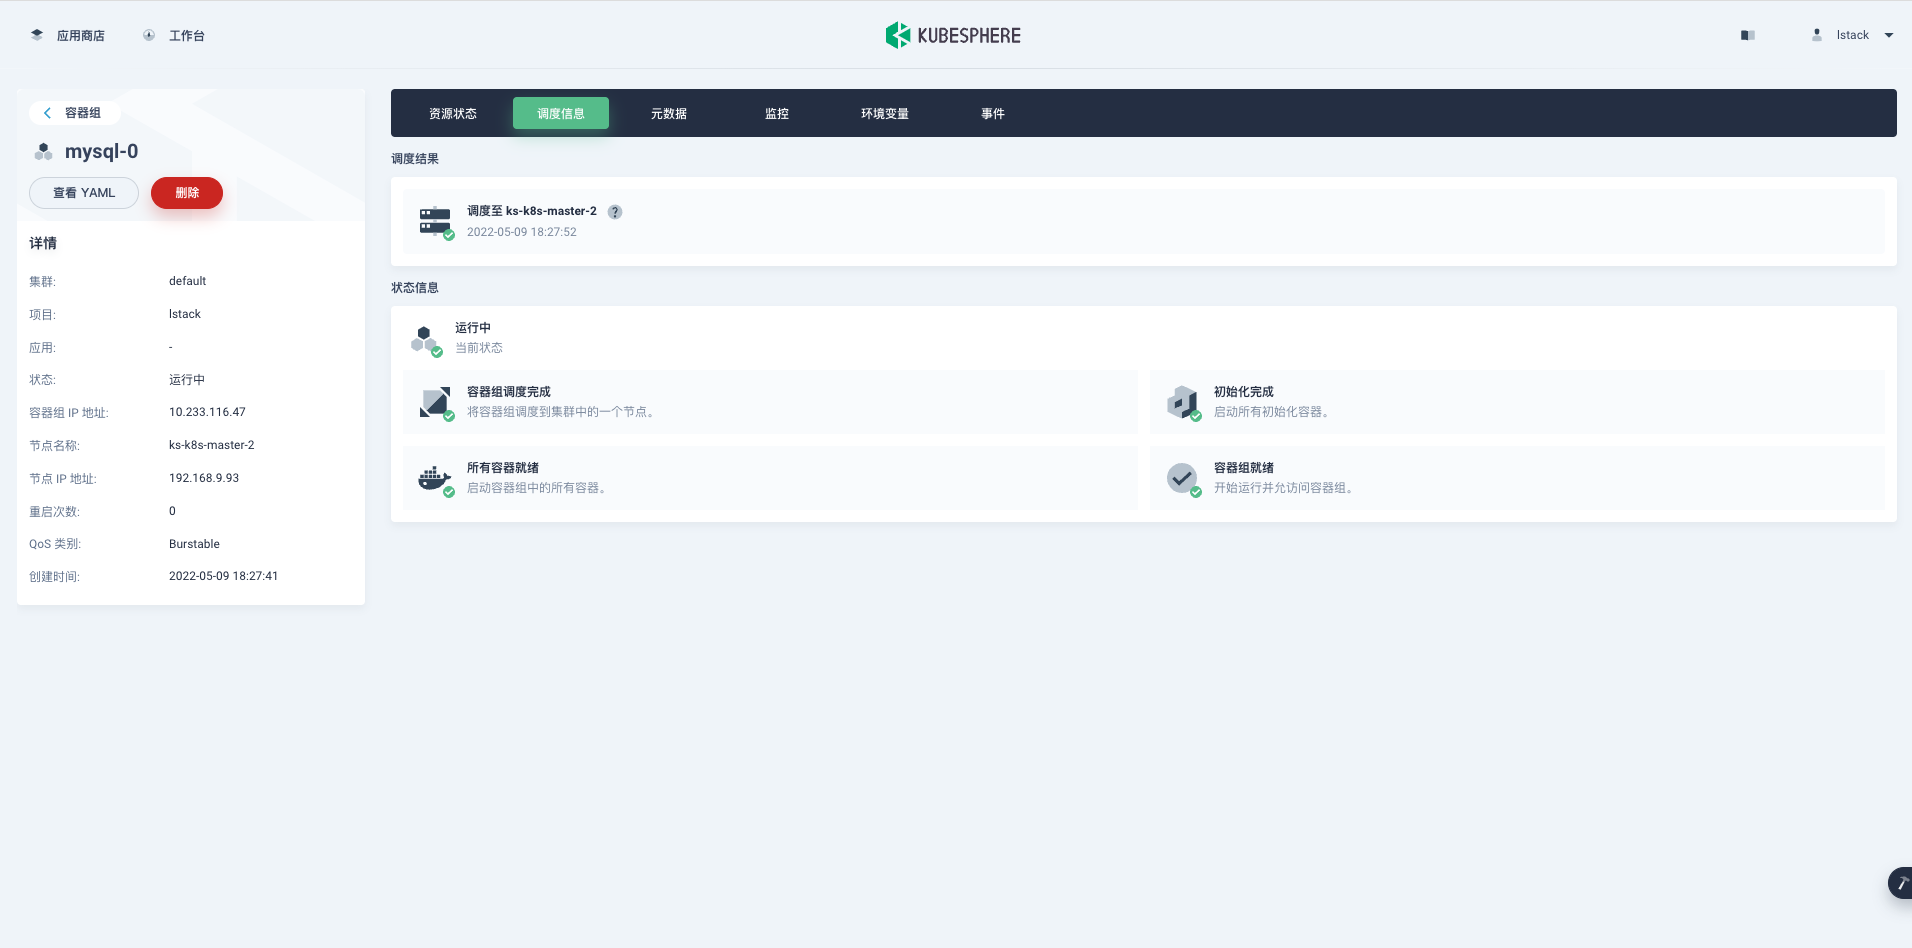
Task: Open the 元数据 tab
Action: 669,114
